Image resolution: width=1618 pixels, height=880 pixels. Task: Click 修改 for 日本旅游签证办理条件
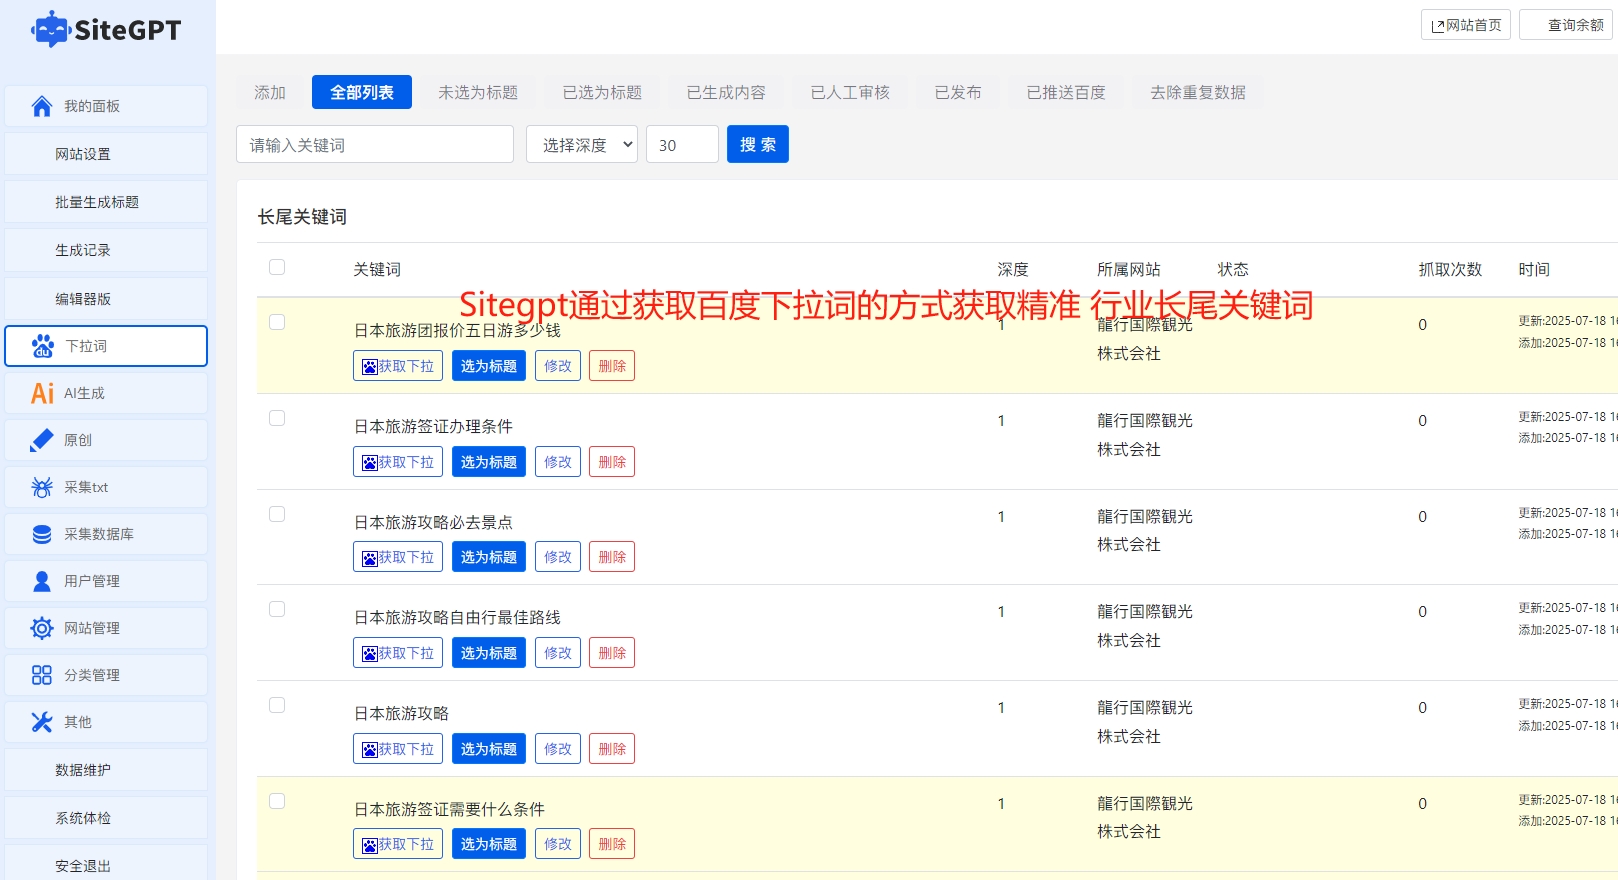[x=558, y=462]
